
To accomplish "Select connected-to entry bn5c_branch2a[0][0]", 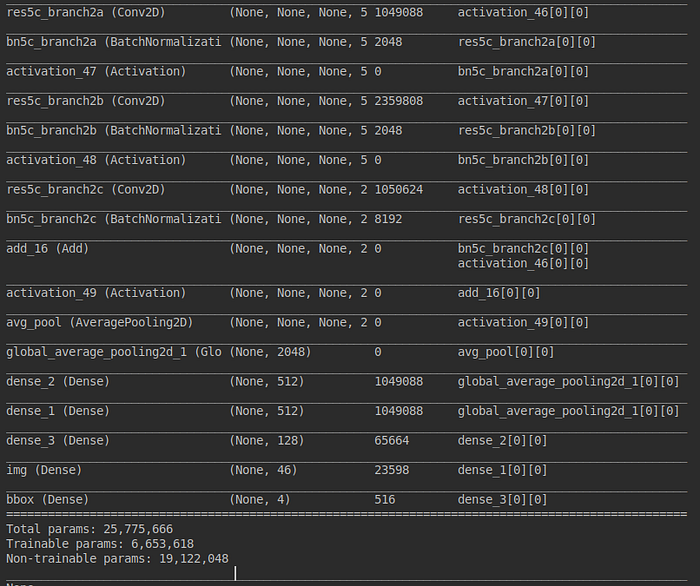I will 523,71.
